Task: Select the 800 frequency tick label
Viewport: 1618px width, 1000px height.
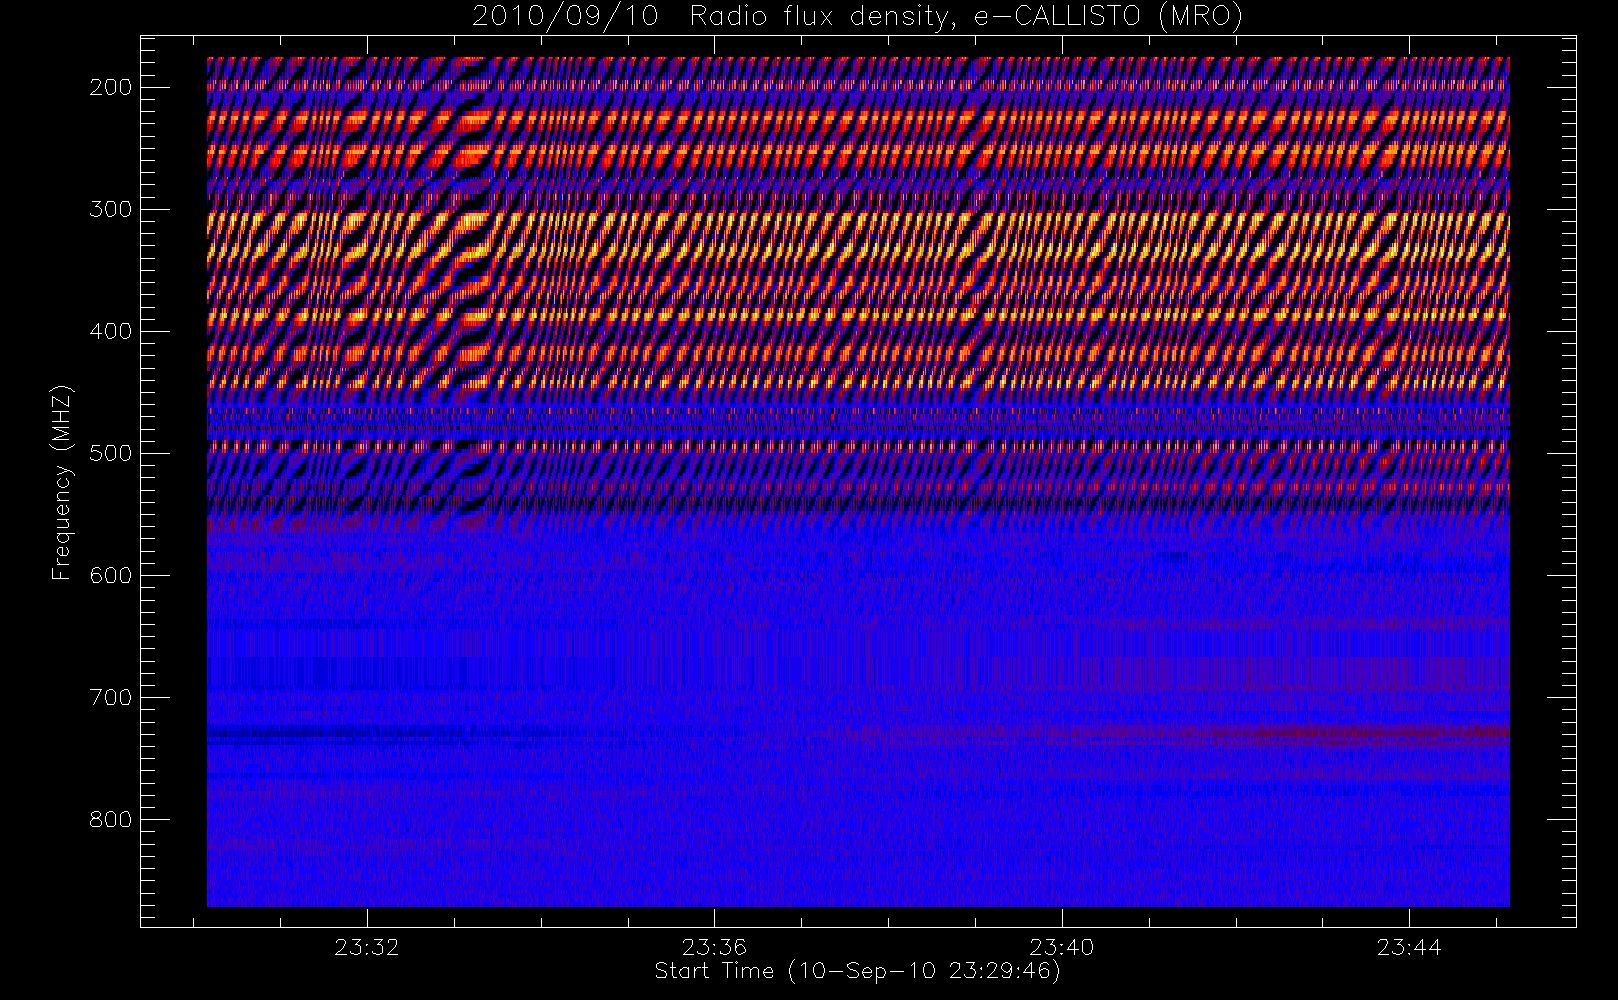Action: point(111,820)
